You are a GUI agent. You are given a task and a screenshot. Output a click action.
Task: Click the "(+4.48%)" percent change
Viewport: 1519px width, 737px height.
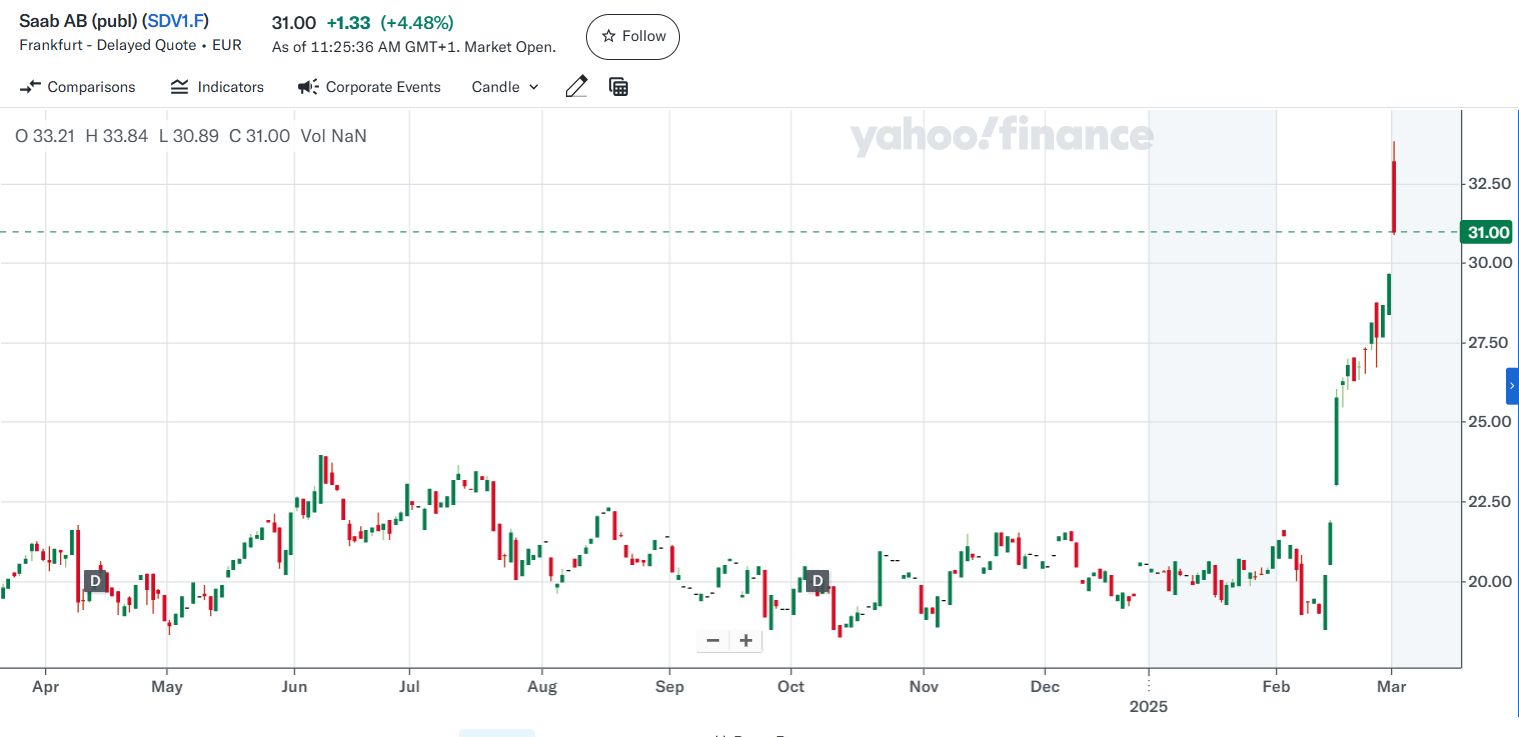[417, 23]
